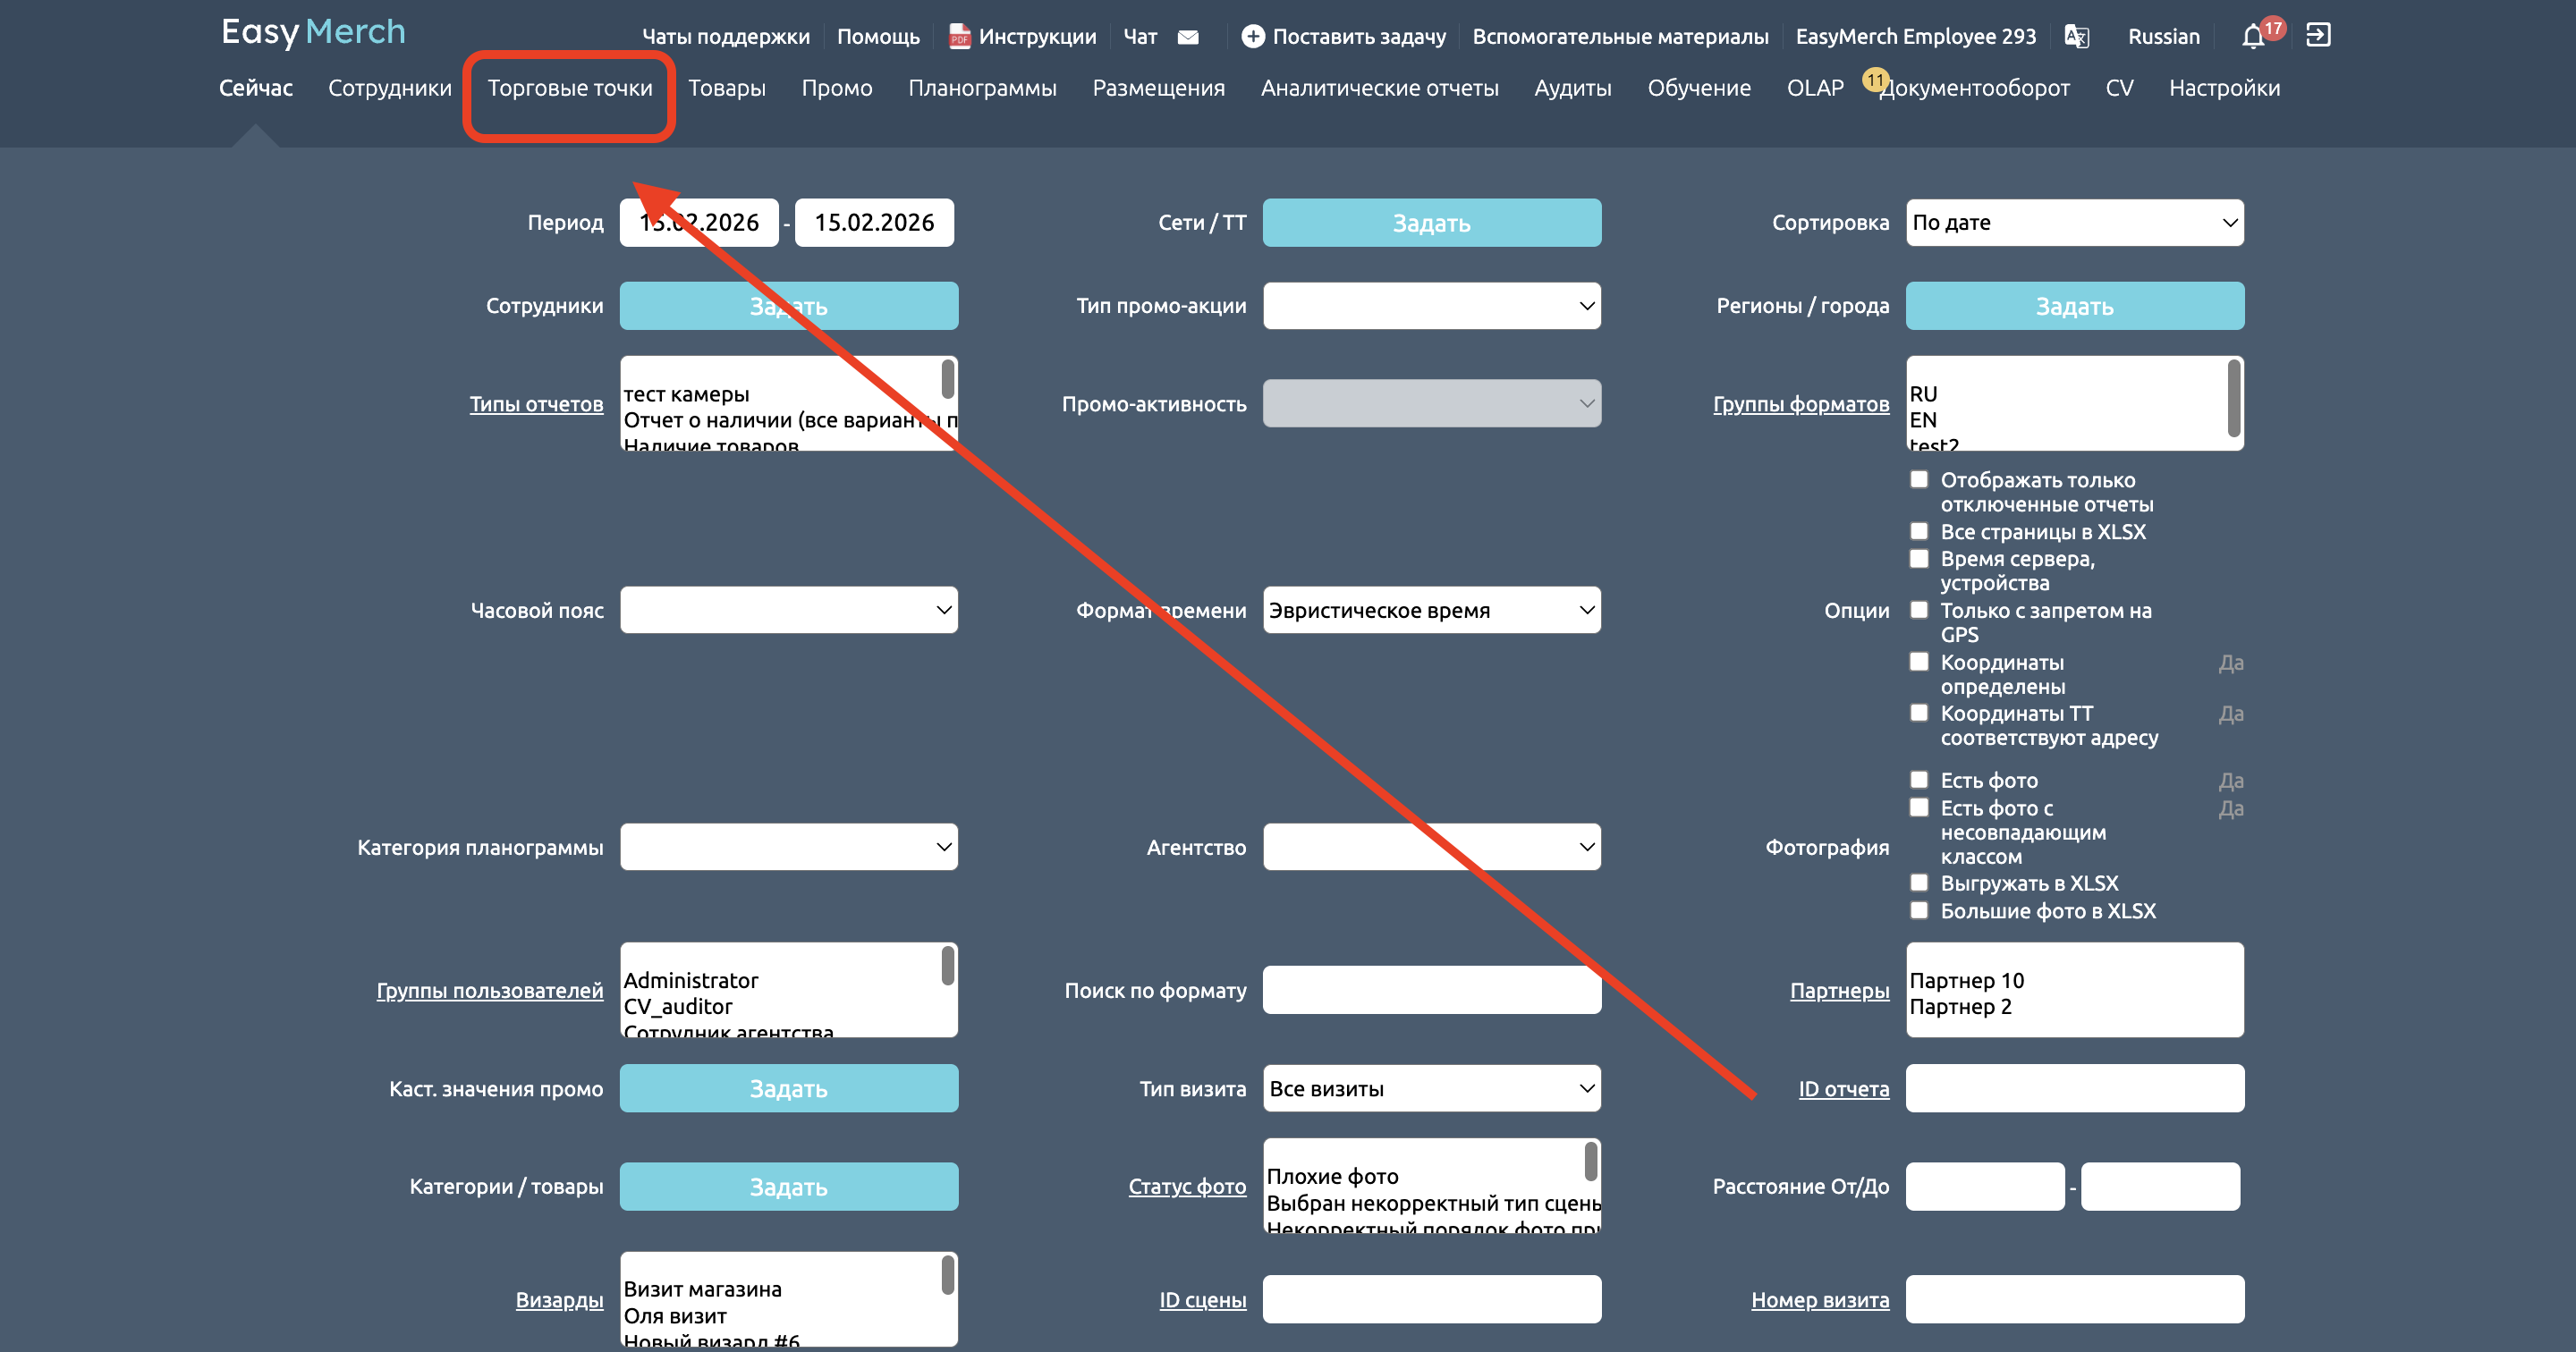2576x1352 pixels.
Task: Click the ID отчета input field
Action: 2074,1088
